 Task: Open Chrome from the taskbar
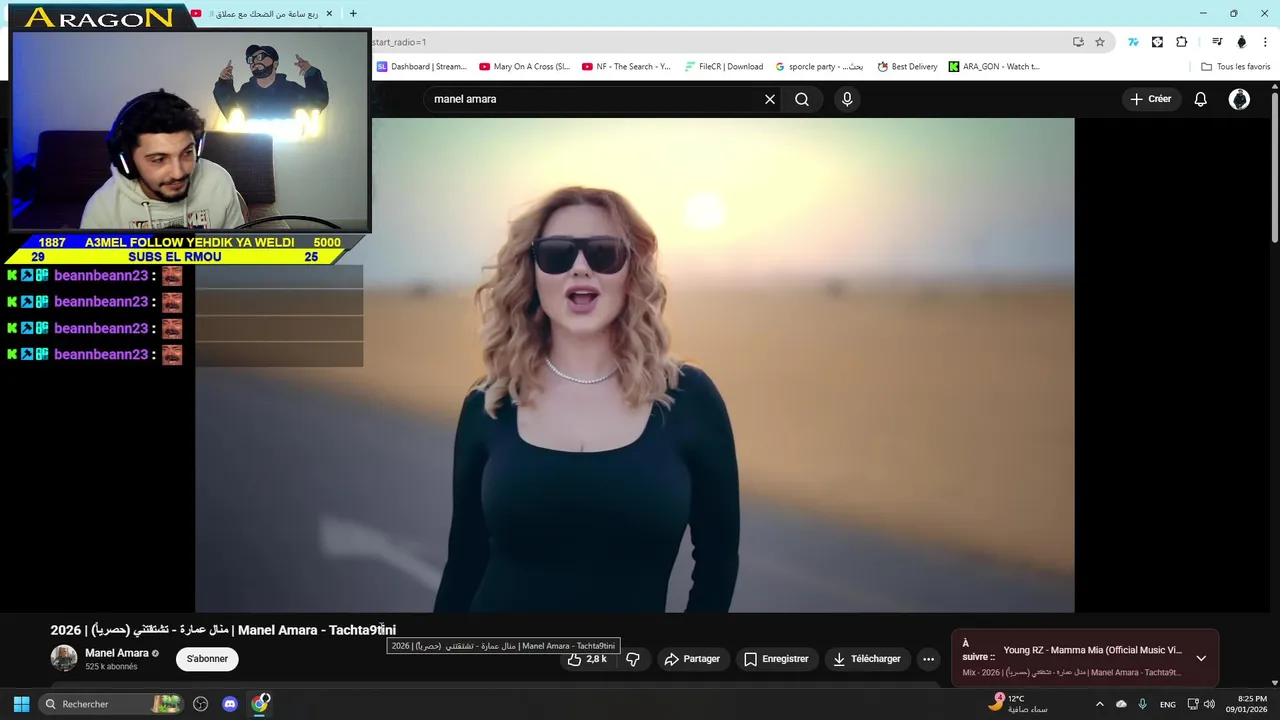click(x=260, y=704)
